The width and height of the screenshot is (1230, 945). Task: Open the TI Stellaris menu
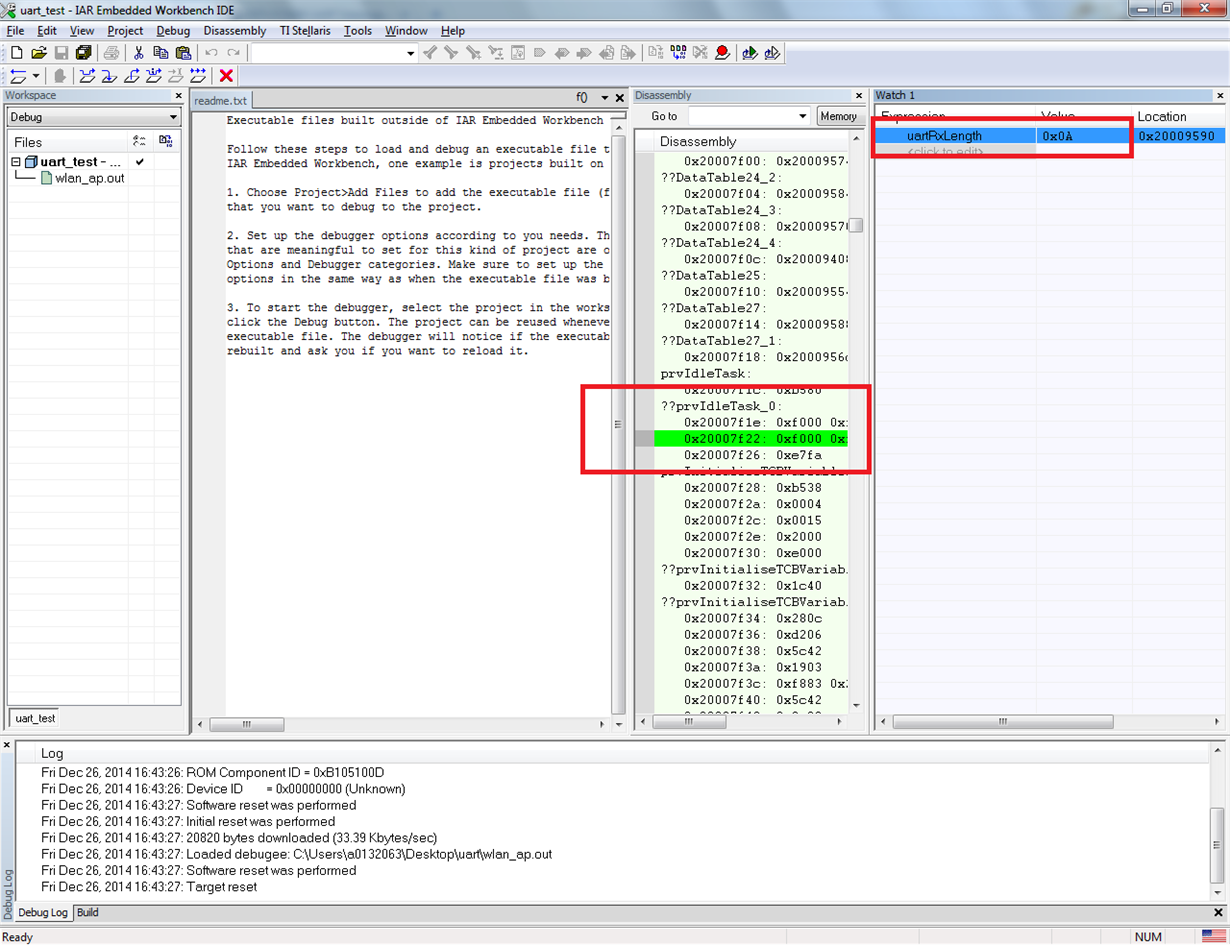click(305, 31)
